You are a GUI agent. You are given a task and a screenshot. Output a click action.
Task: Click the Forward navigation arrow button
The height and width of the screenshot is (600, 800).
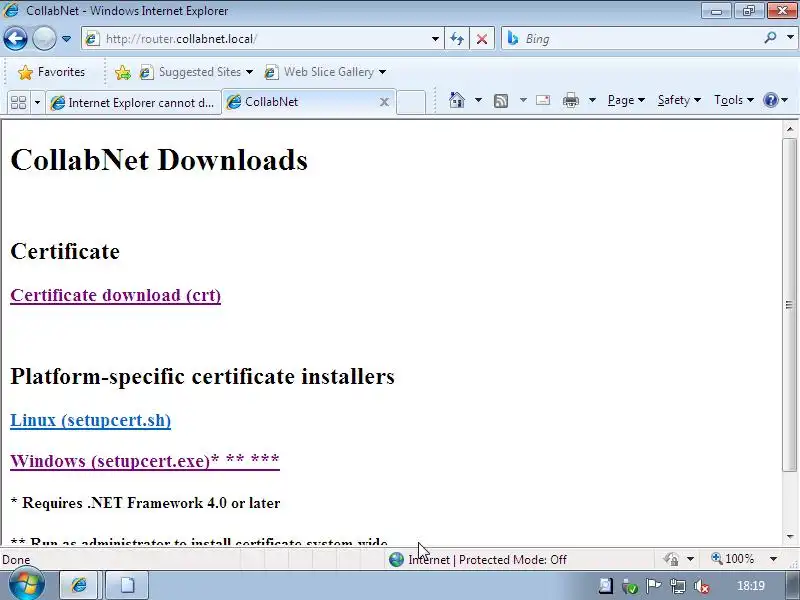pyautogui.click(x=44, y=39)
